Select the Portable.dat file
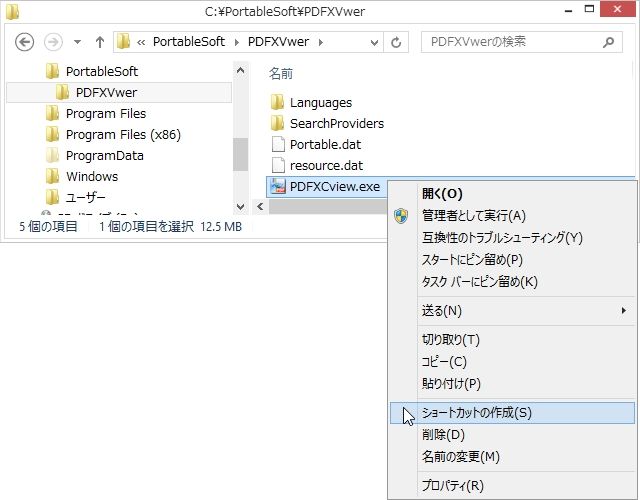Screen dimensions: 640x500 click(x=325, y=144)
